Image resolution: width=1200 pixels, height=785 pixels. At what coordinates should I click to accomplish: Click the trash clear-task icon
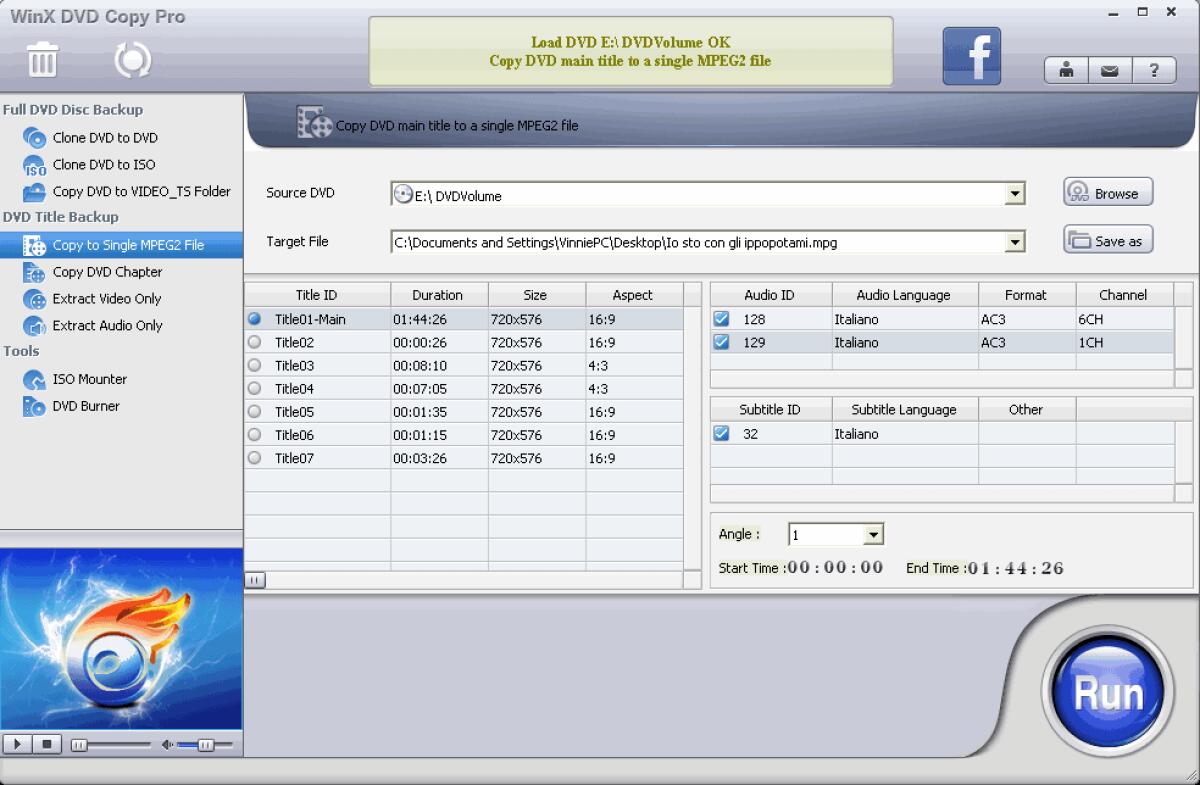pos(42,60)
